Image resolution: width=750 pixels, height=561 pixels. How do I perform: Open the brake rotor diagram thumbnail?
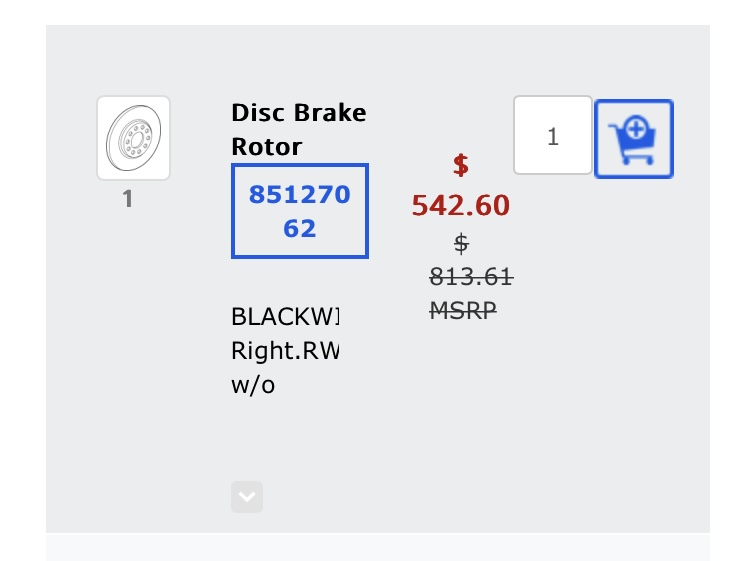point(133,138)
